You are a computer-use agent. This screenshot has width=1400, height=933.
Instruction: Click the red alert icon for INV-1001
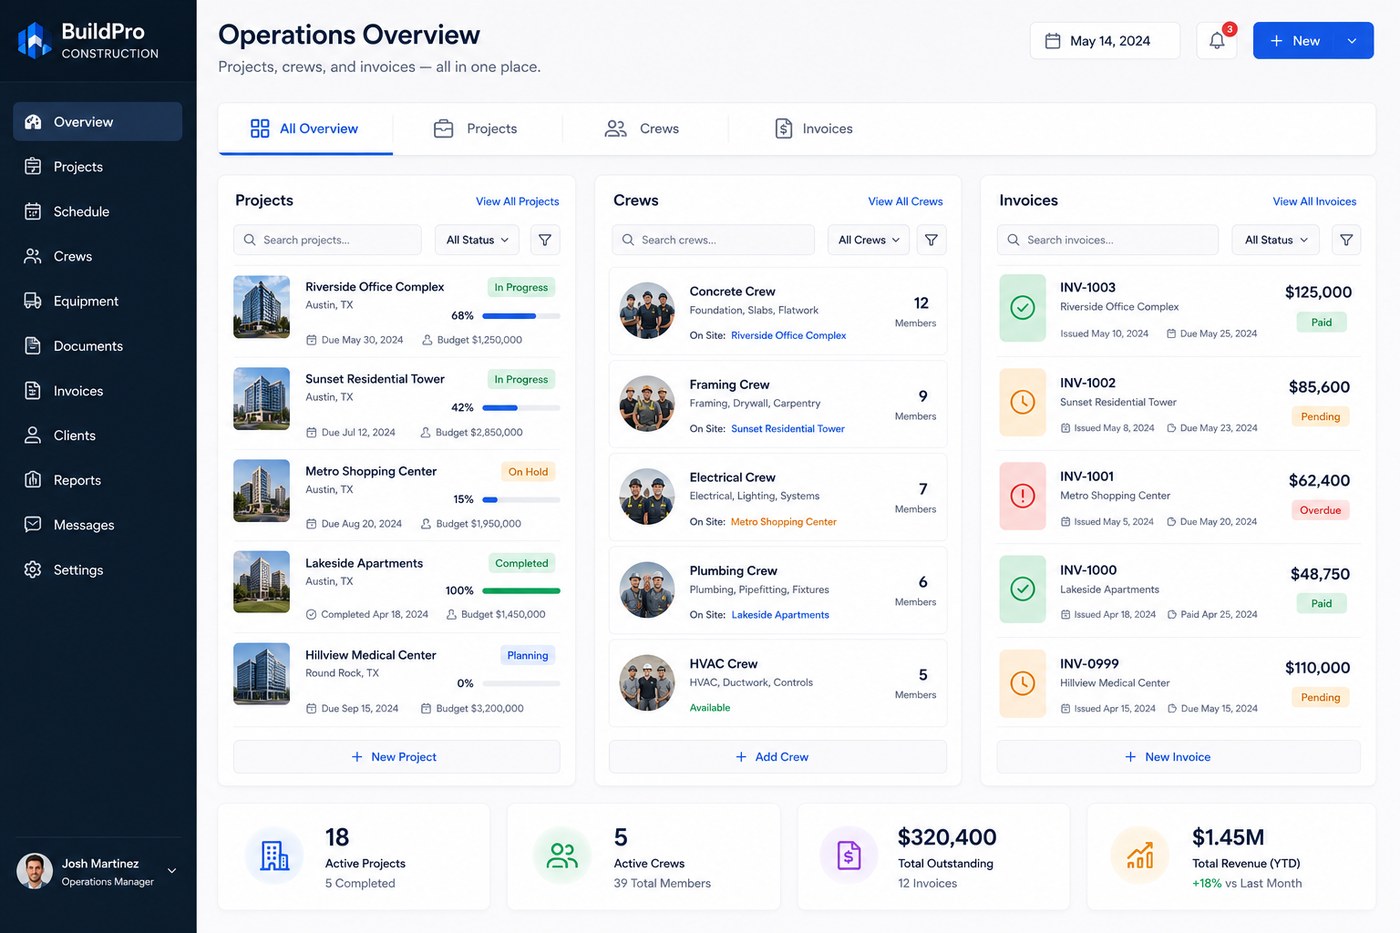[x=1022, y=495]
